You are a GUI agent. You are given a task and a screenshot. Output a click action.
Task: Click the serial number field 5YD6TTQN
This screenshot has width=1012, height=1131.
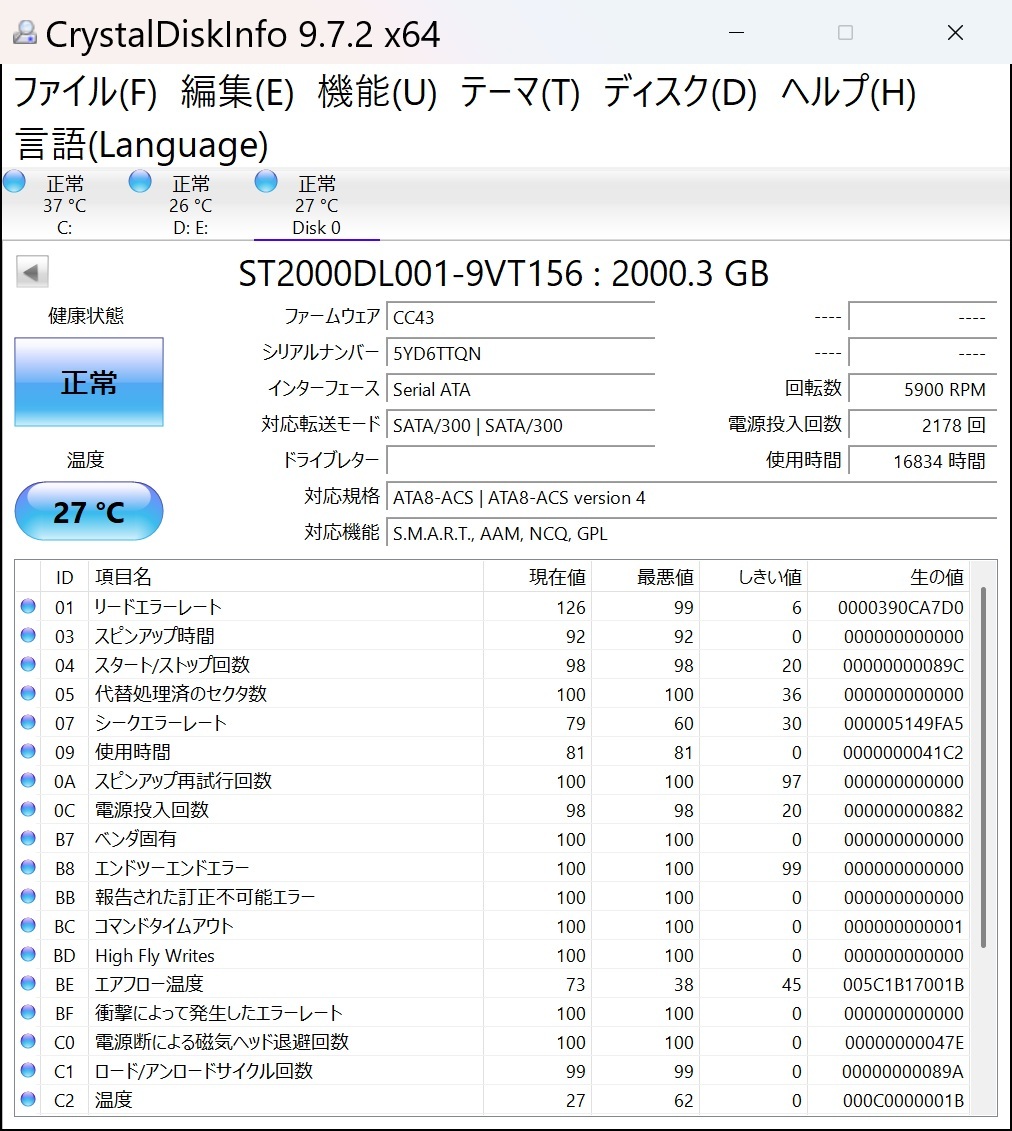point(520,353)
